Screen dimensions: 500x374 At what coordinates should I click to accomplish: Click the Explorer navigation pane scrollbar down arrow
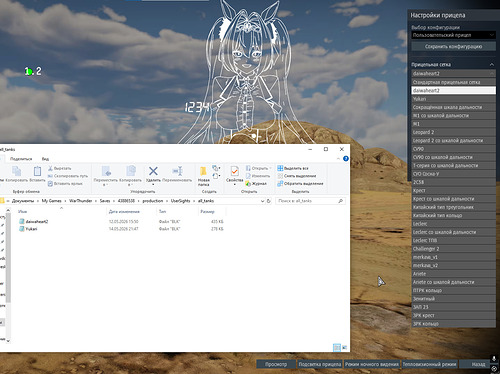[x=8, y=341]
